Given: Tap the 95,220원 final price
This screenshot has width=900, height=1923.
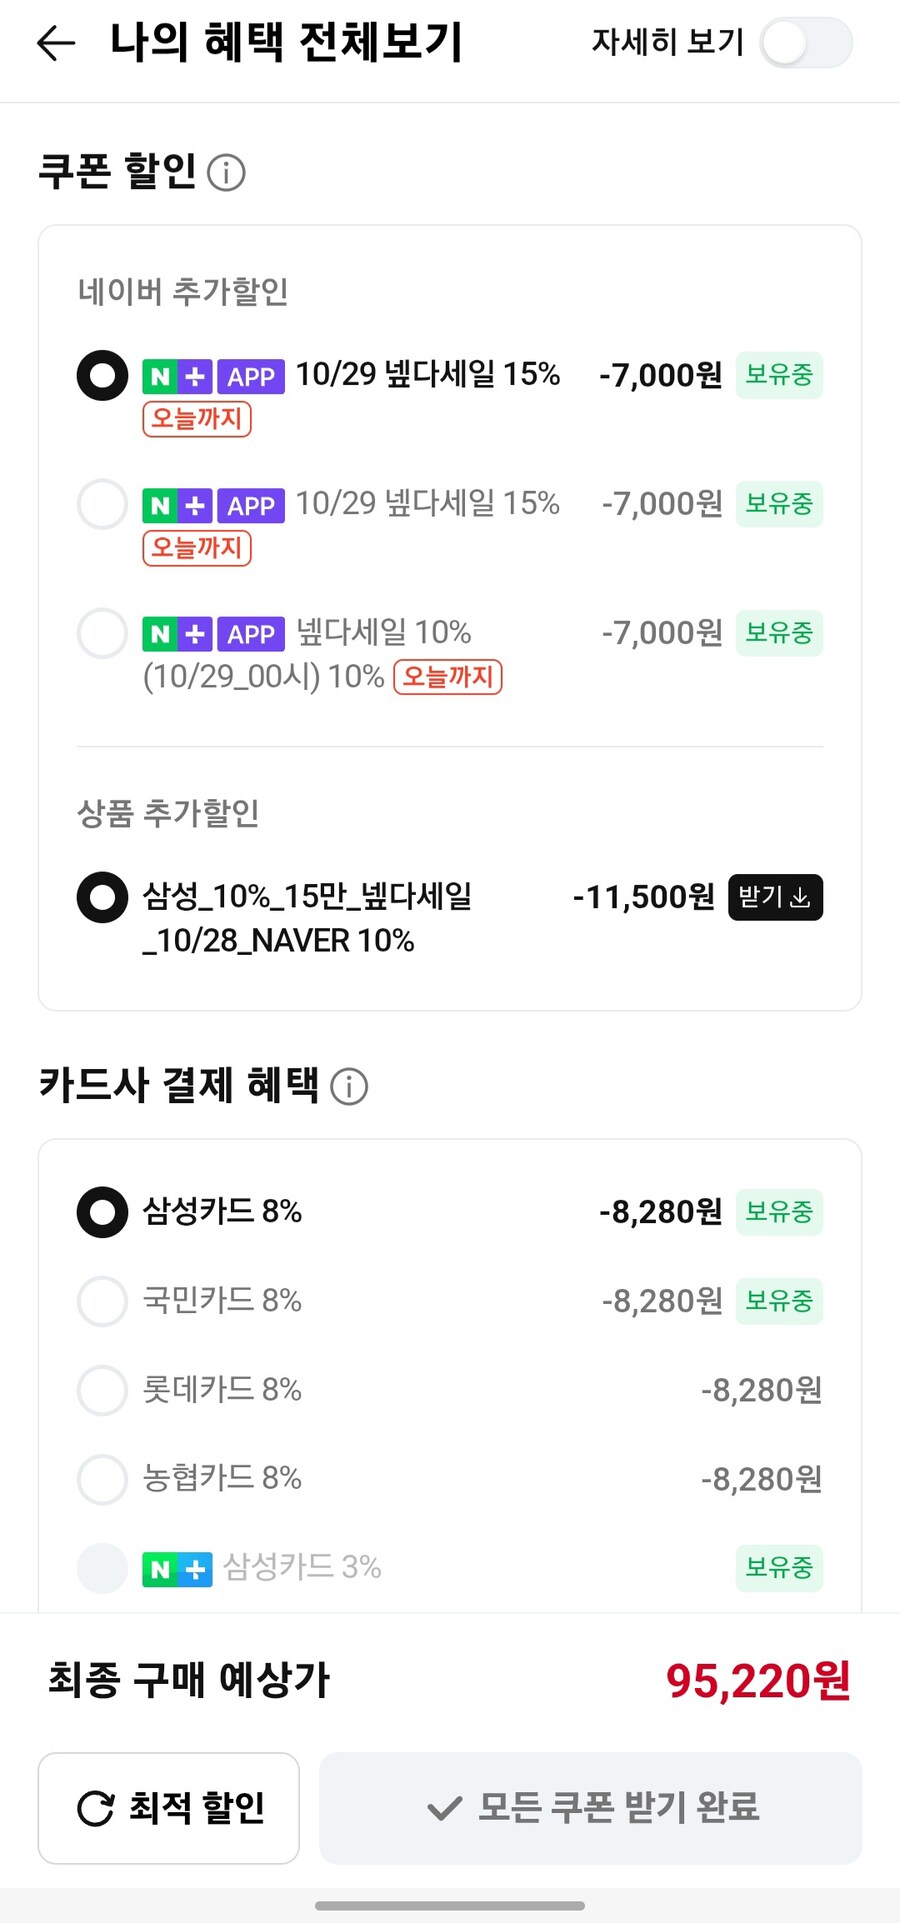Looking at the screenshot, I should click(758, 1681).
